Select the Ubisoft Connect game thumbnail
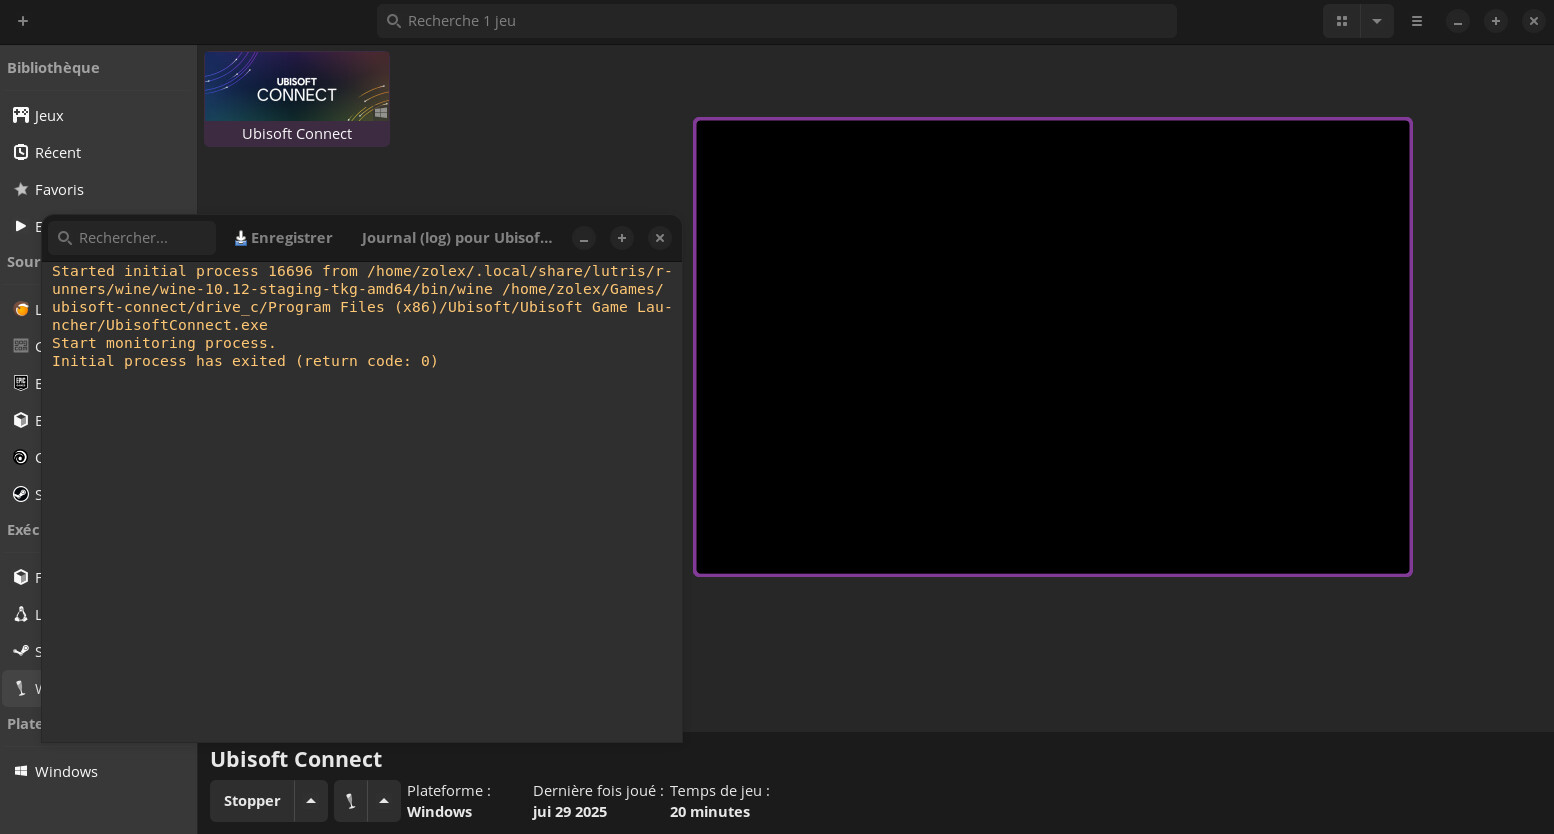This screenshot has height=834, width=1554. click(x=297, y=88)
